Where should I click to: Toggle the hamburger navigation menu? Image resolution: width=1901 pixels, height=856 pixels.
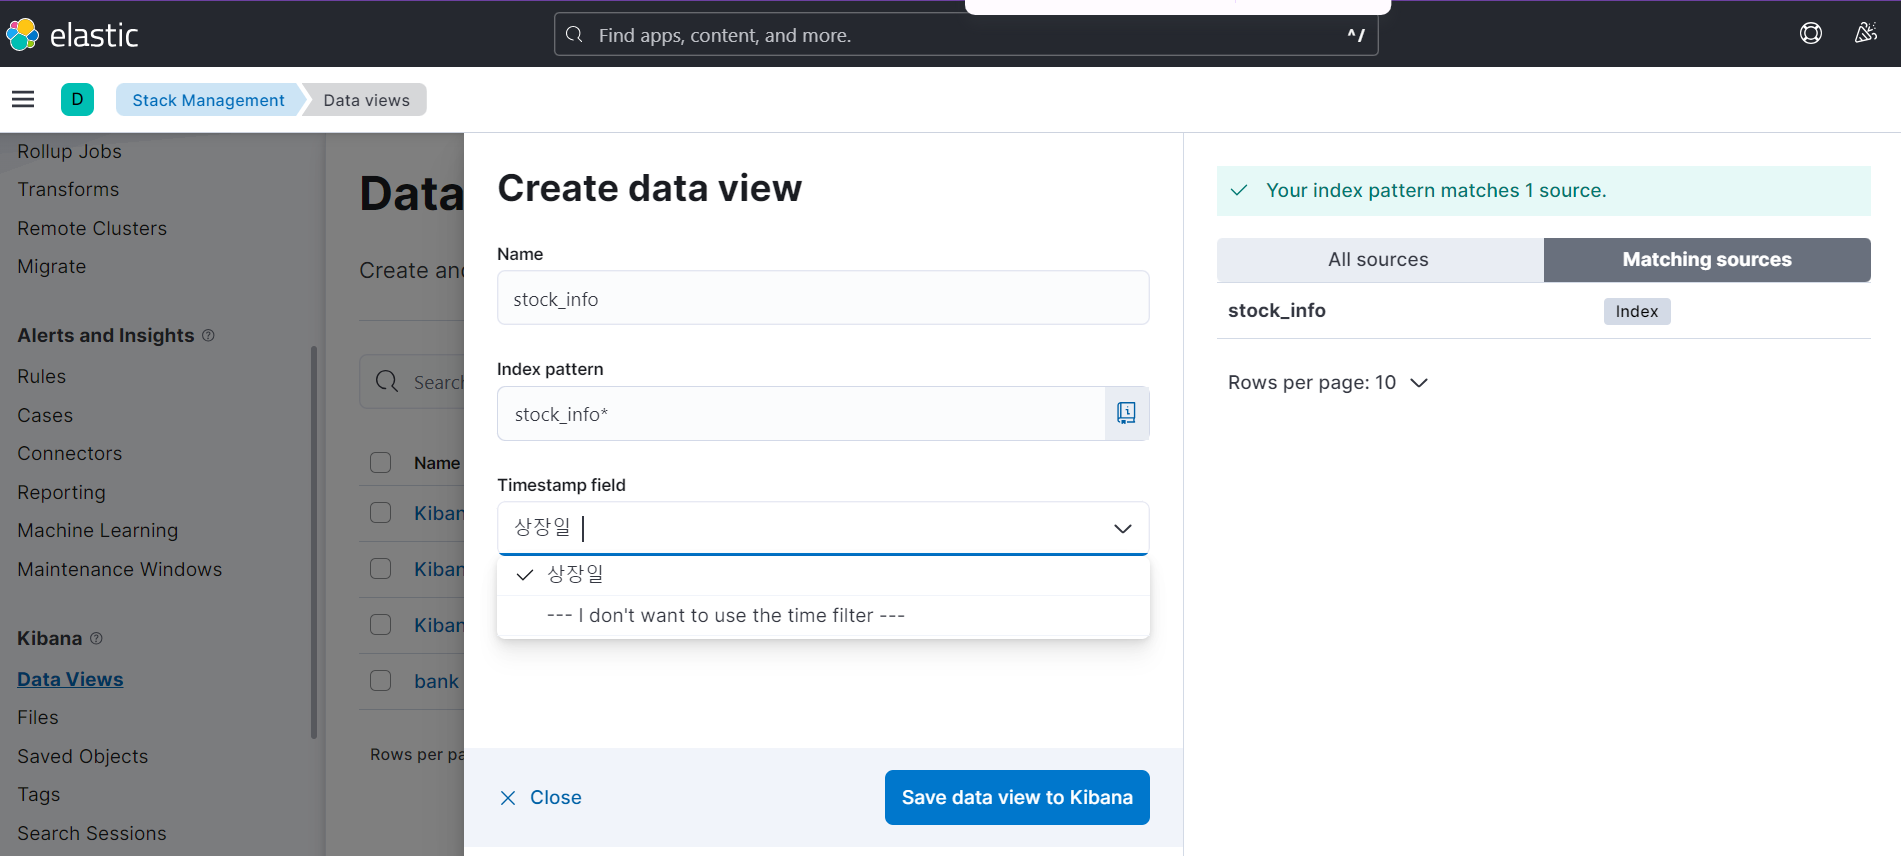click(x=23, y=99)
